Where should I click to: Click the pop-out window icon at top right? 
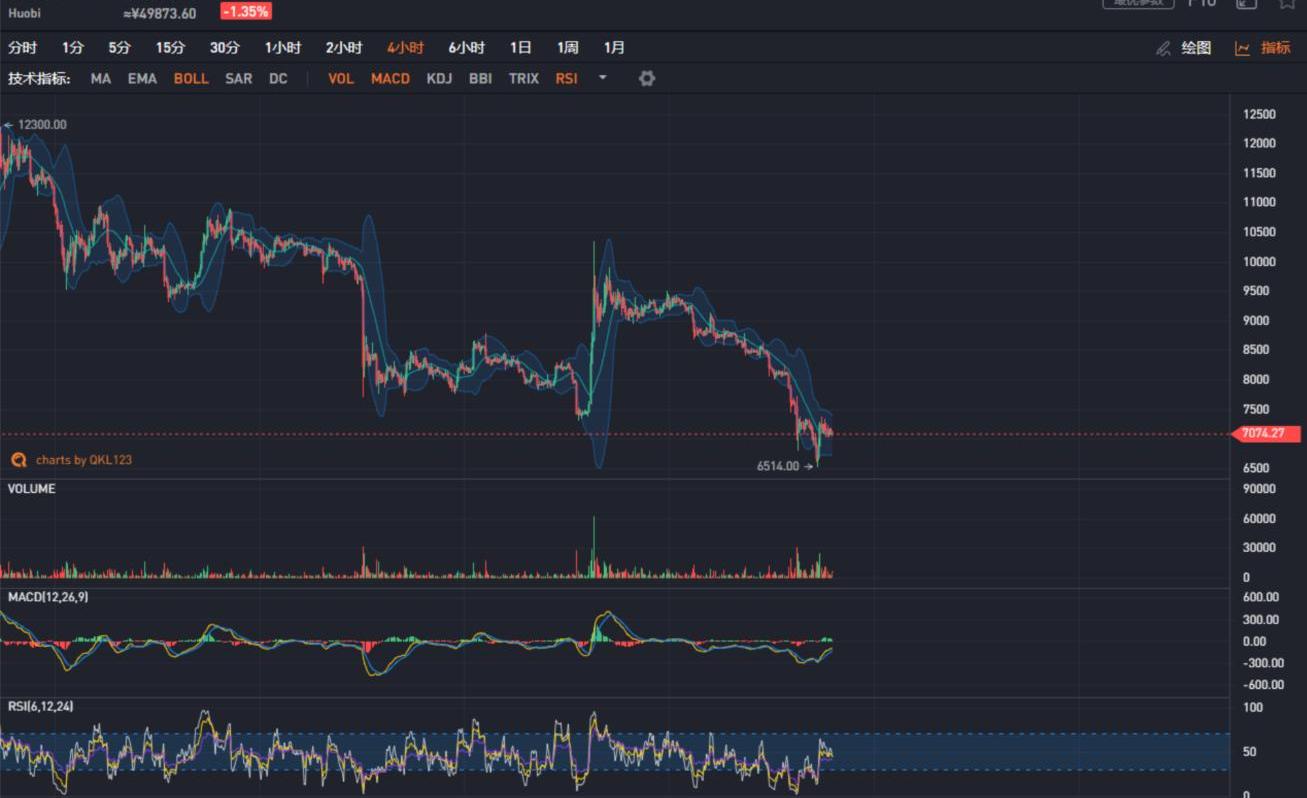point(1245,3)
